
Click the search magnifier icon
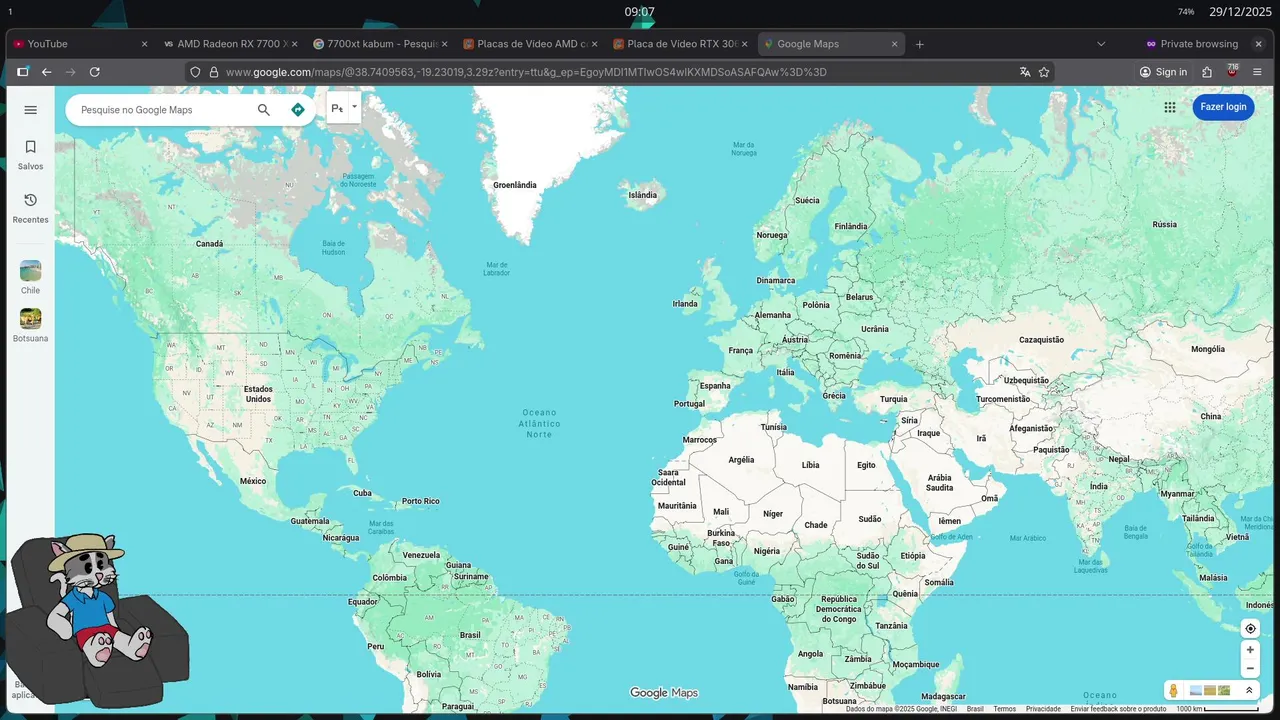(x=264, y=110)
